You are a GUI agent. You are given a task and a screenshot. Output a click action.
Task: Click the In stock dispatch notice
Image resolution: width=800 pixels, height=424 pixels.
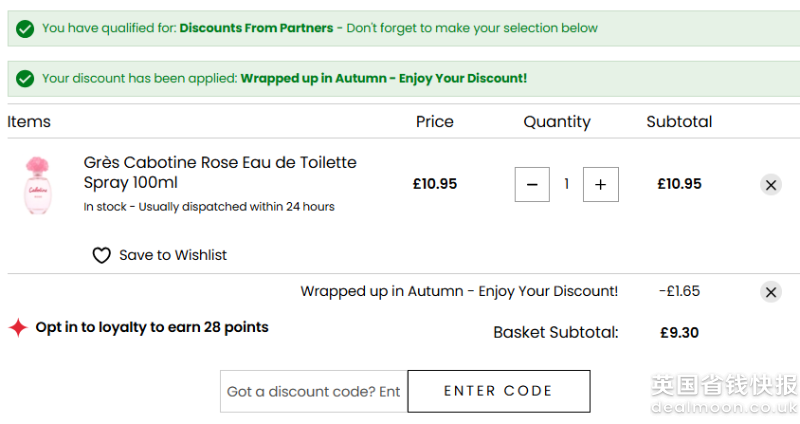point(208,207)
